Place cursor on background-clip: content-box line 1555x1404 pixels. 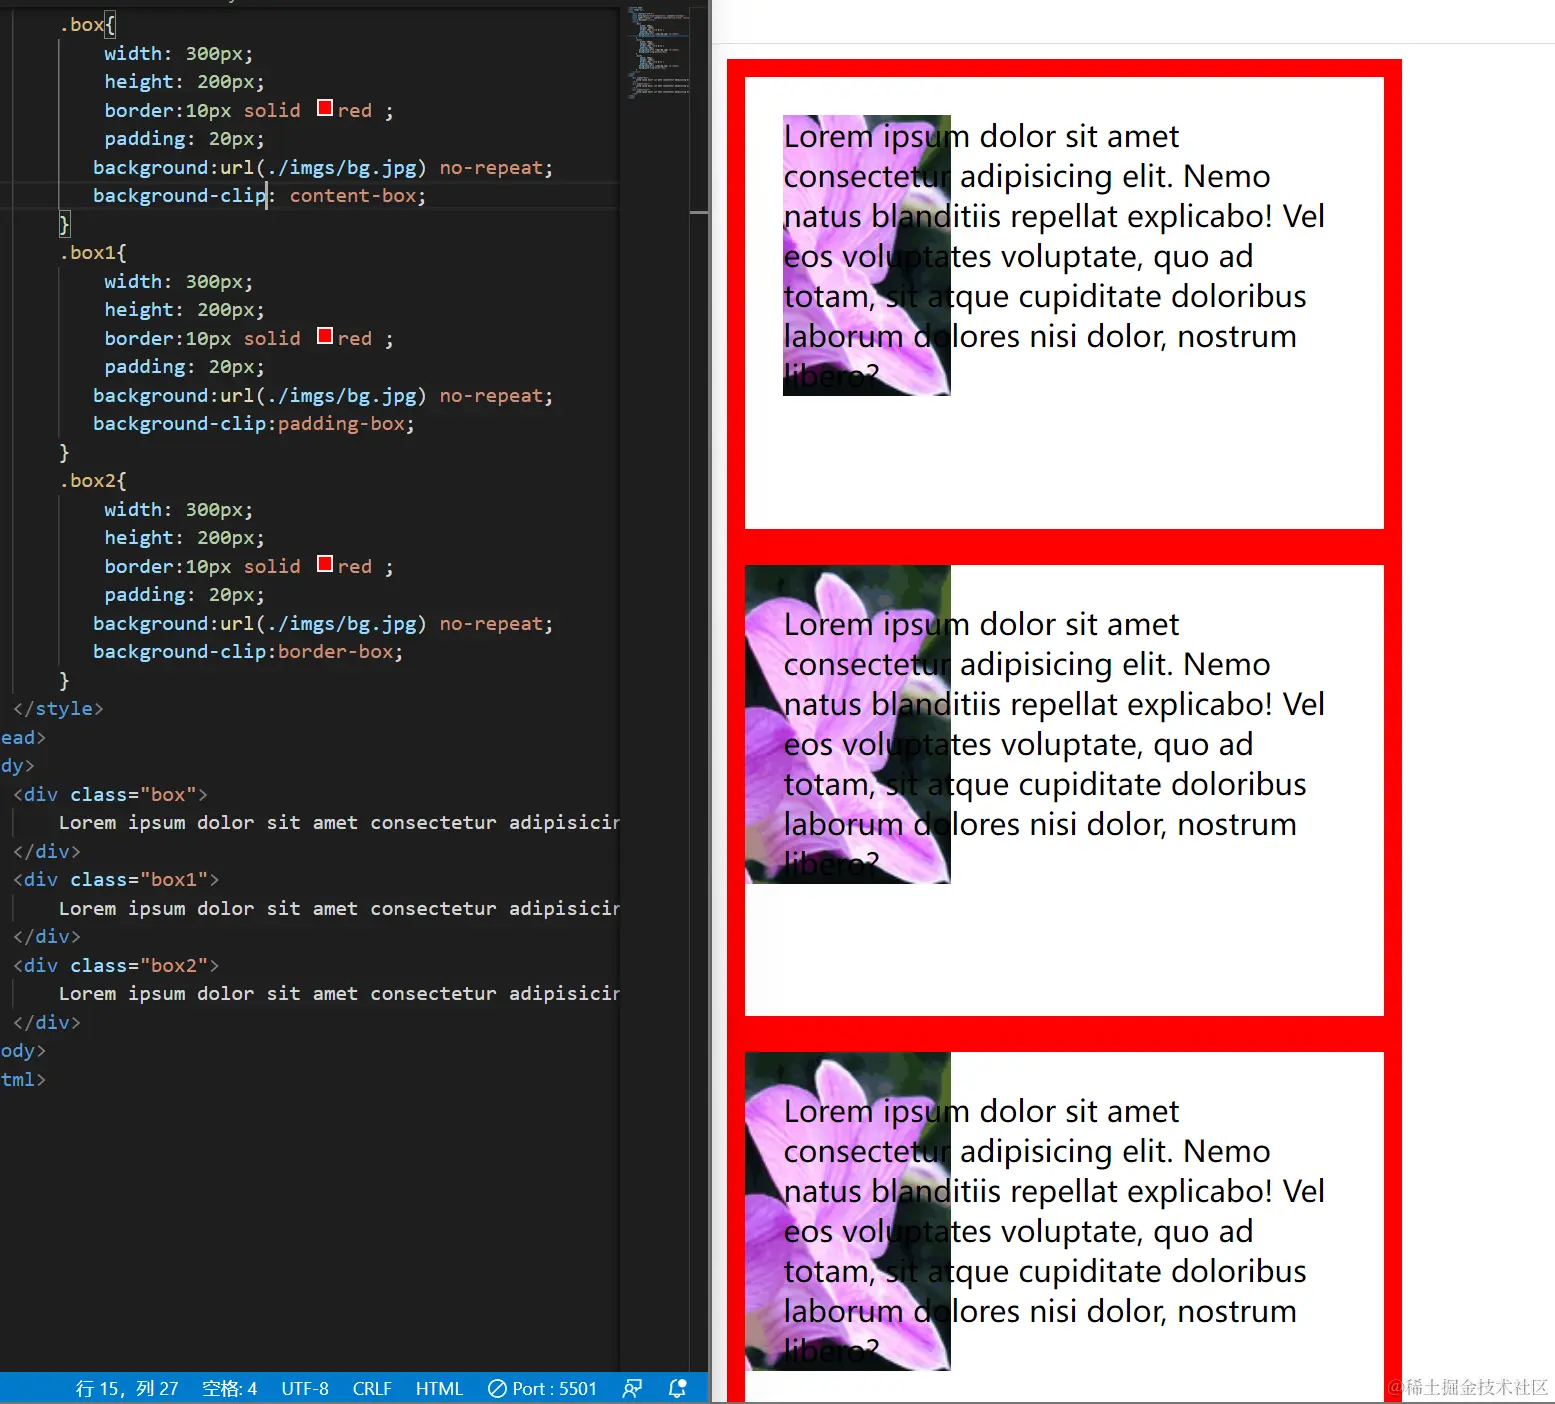(x=260, y=196)
